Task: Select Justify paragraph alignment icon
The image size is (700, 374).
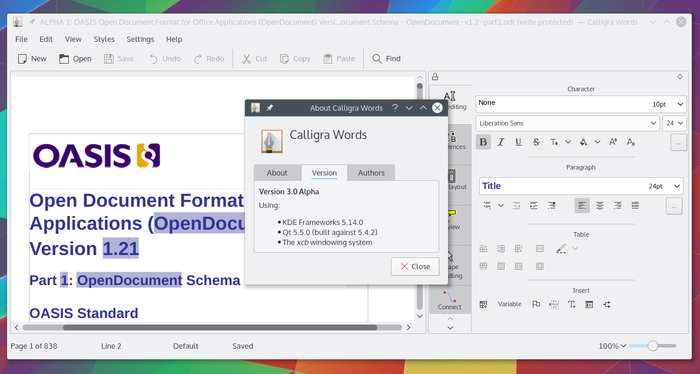Action: tap(635, 206)
